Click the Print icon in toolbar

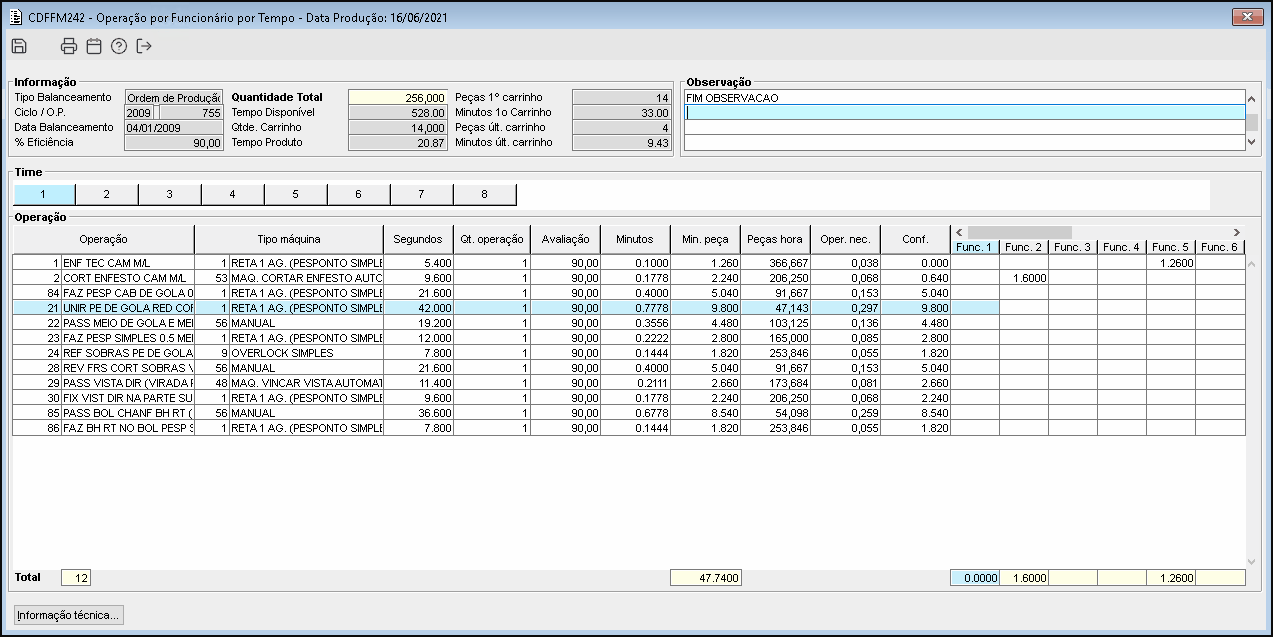pyautogui.click(x=69, y=46)
